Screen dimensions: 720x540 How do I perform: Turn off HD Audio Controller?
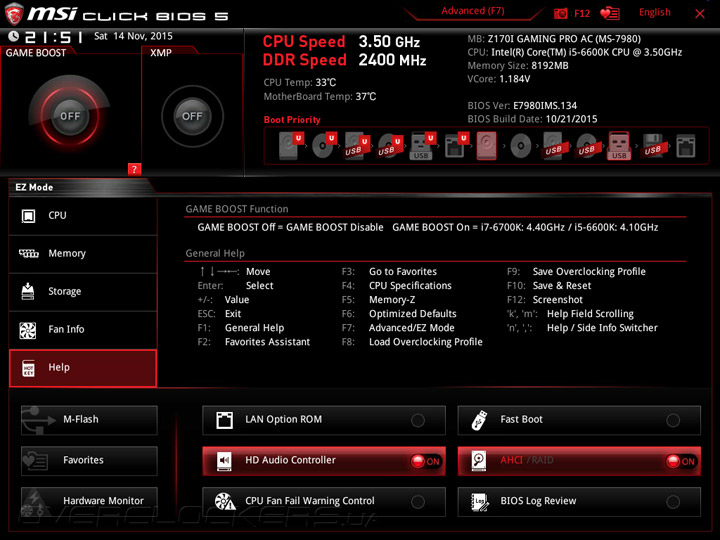click(x=324, y=461)
